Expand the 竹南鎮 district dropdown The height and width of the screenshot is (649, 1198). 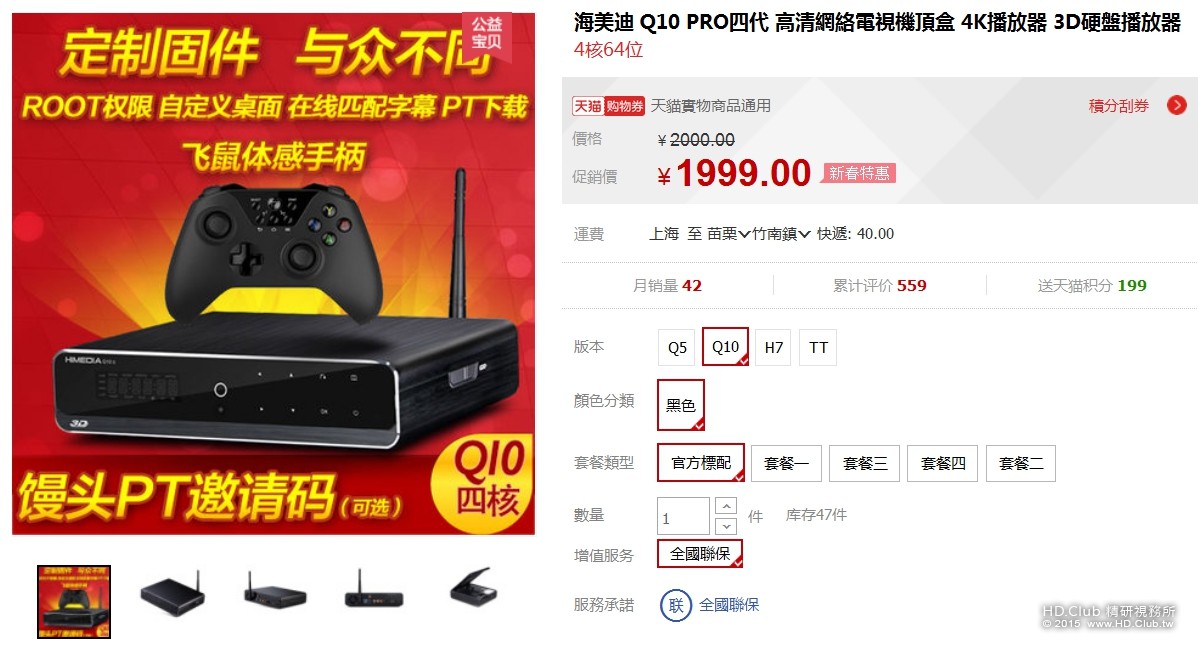coord(782,233)
